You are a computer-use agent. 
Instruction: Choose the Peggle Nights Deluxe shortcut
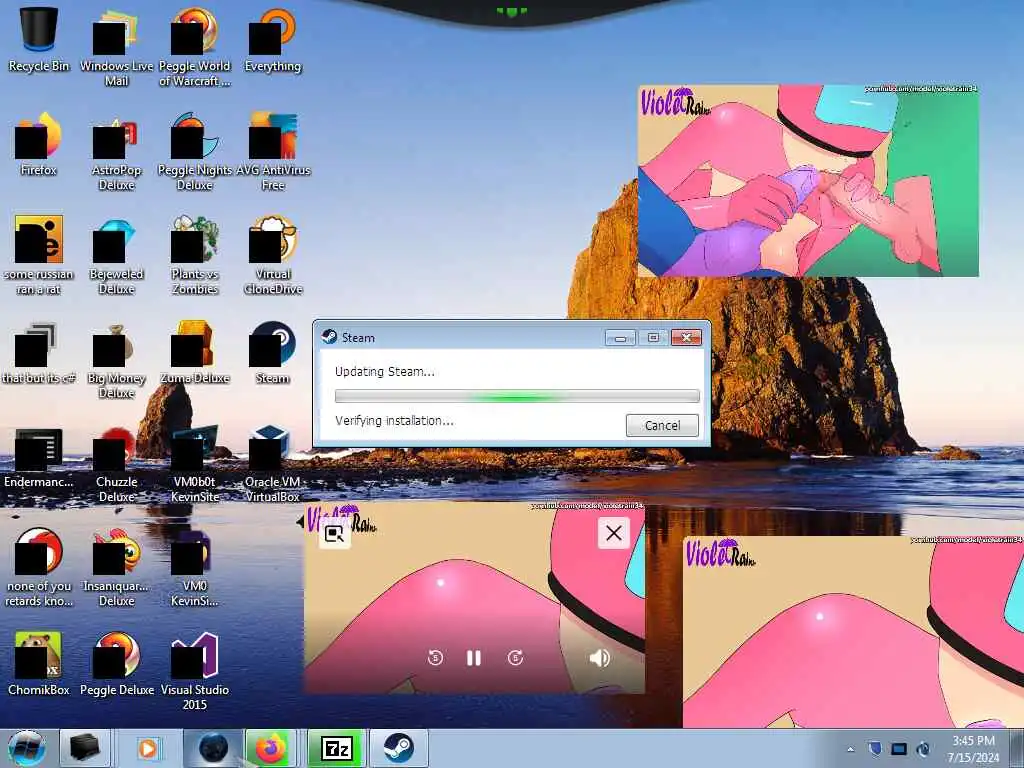[x=195, y=152]
